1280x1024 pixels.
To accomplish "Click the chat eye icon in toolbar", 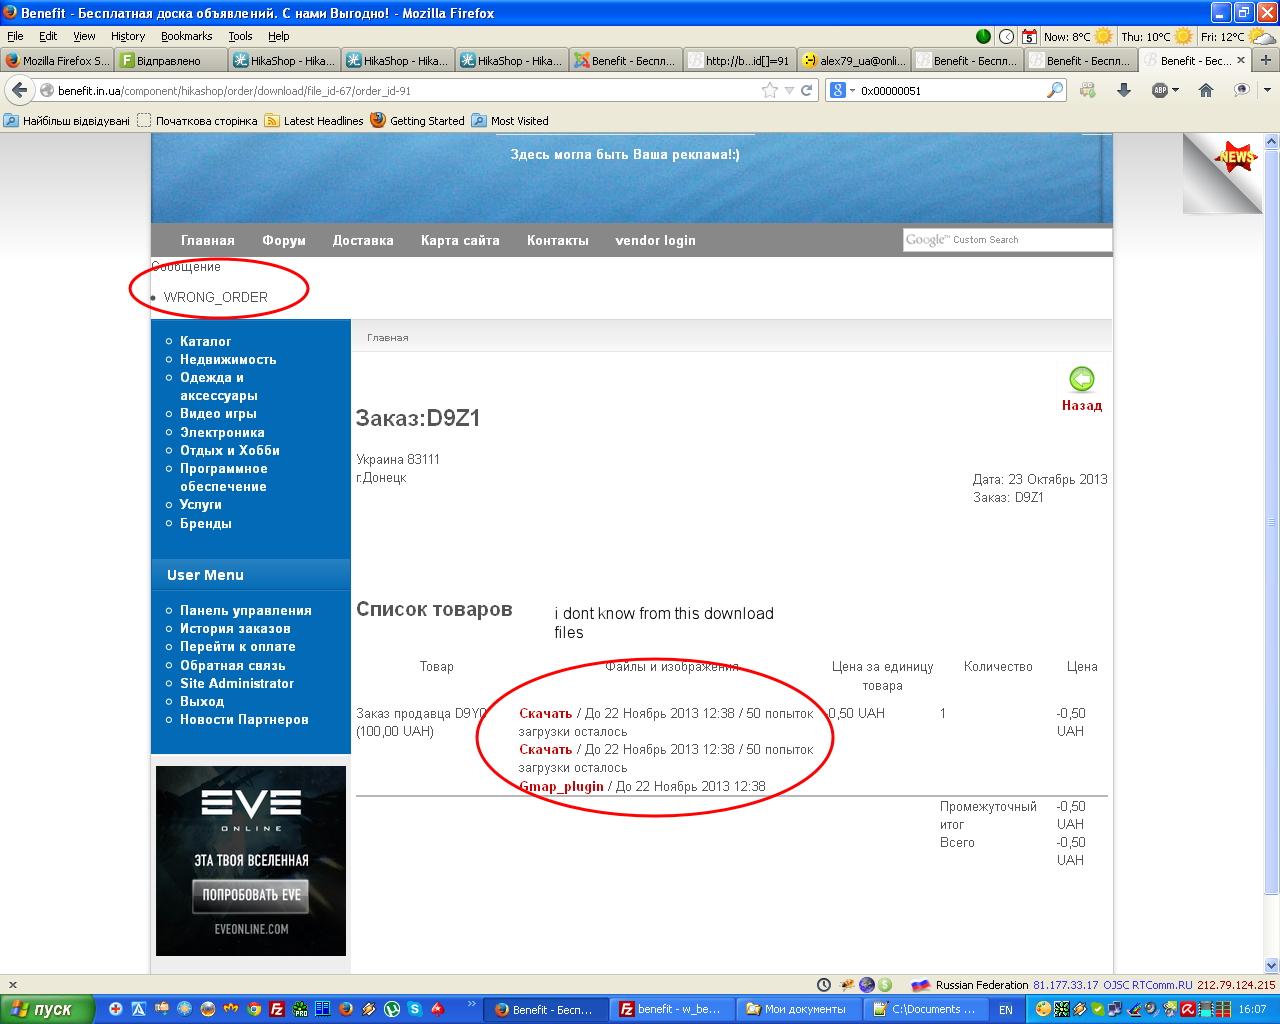I will pyautogui.click(x=1241, y=90).
